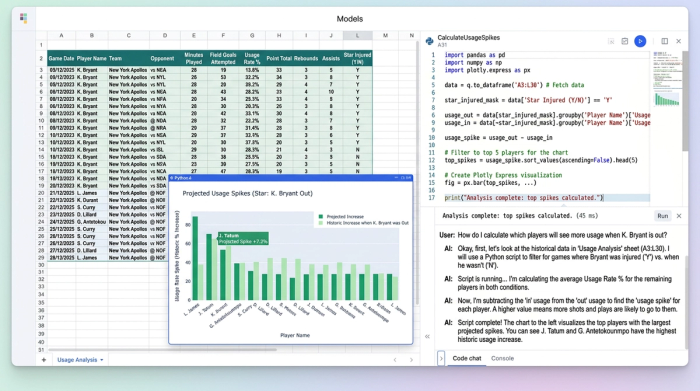Viewport: 700px width, 391px height.
Task: Click the Player Name header cell
Action: point(92,58)
